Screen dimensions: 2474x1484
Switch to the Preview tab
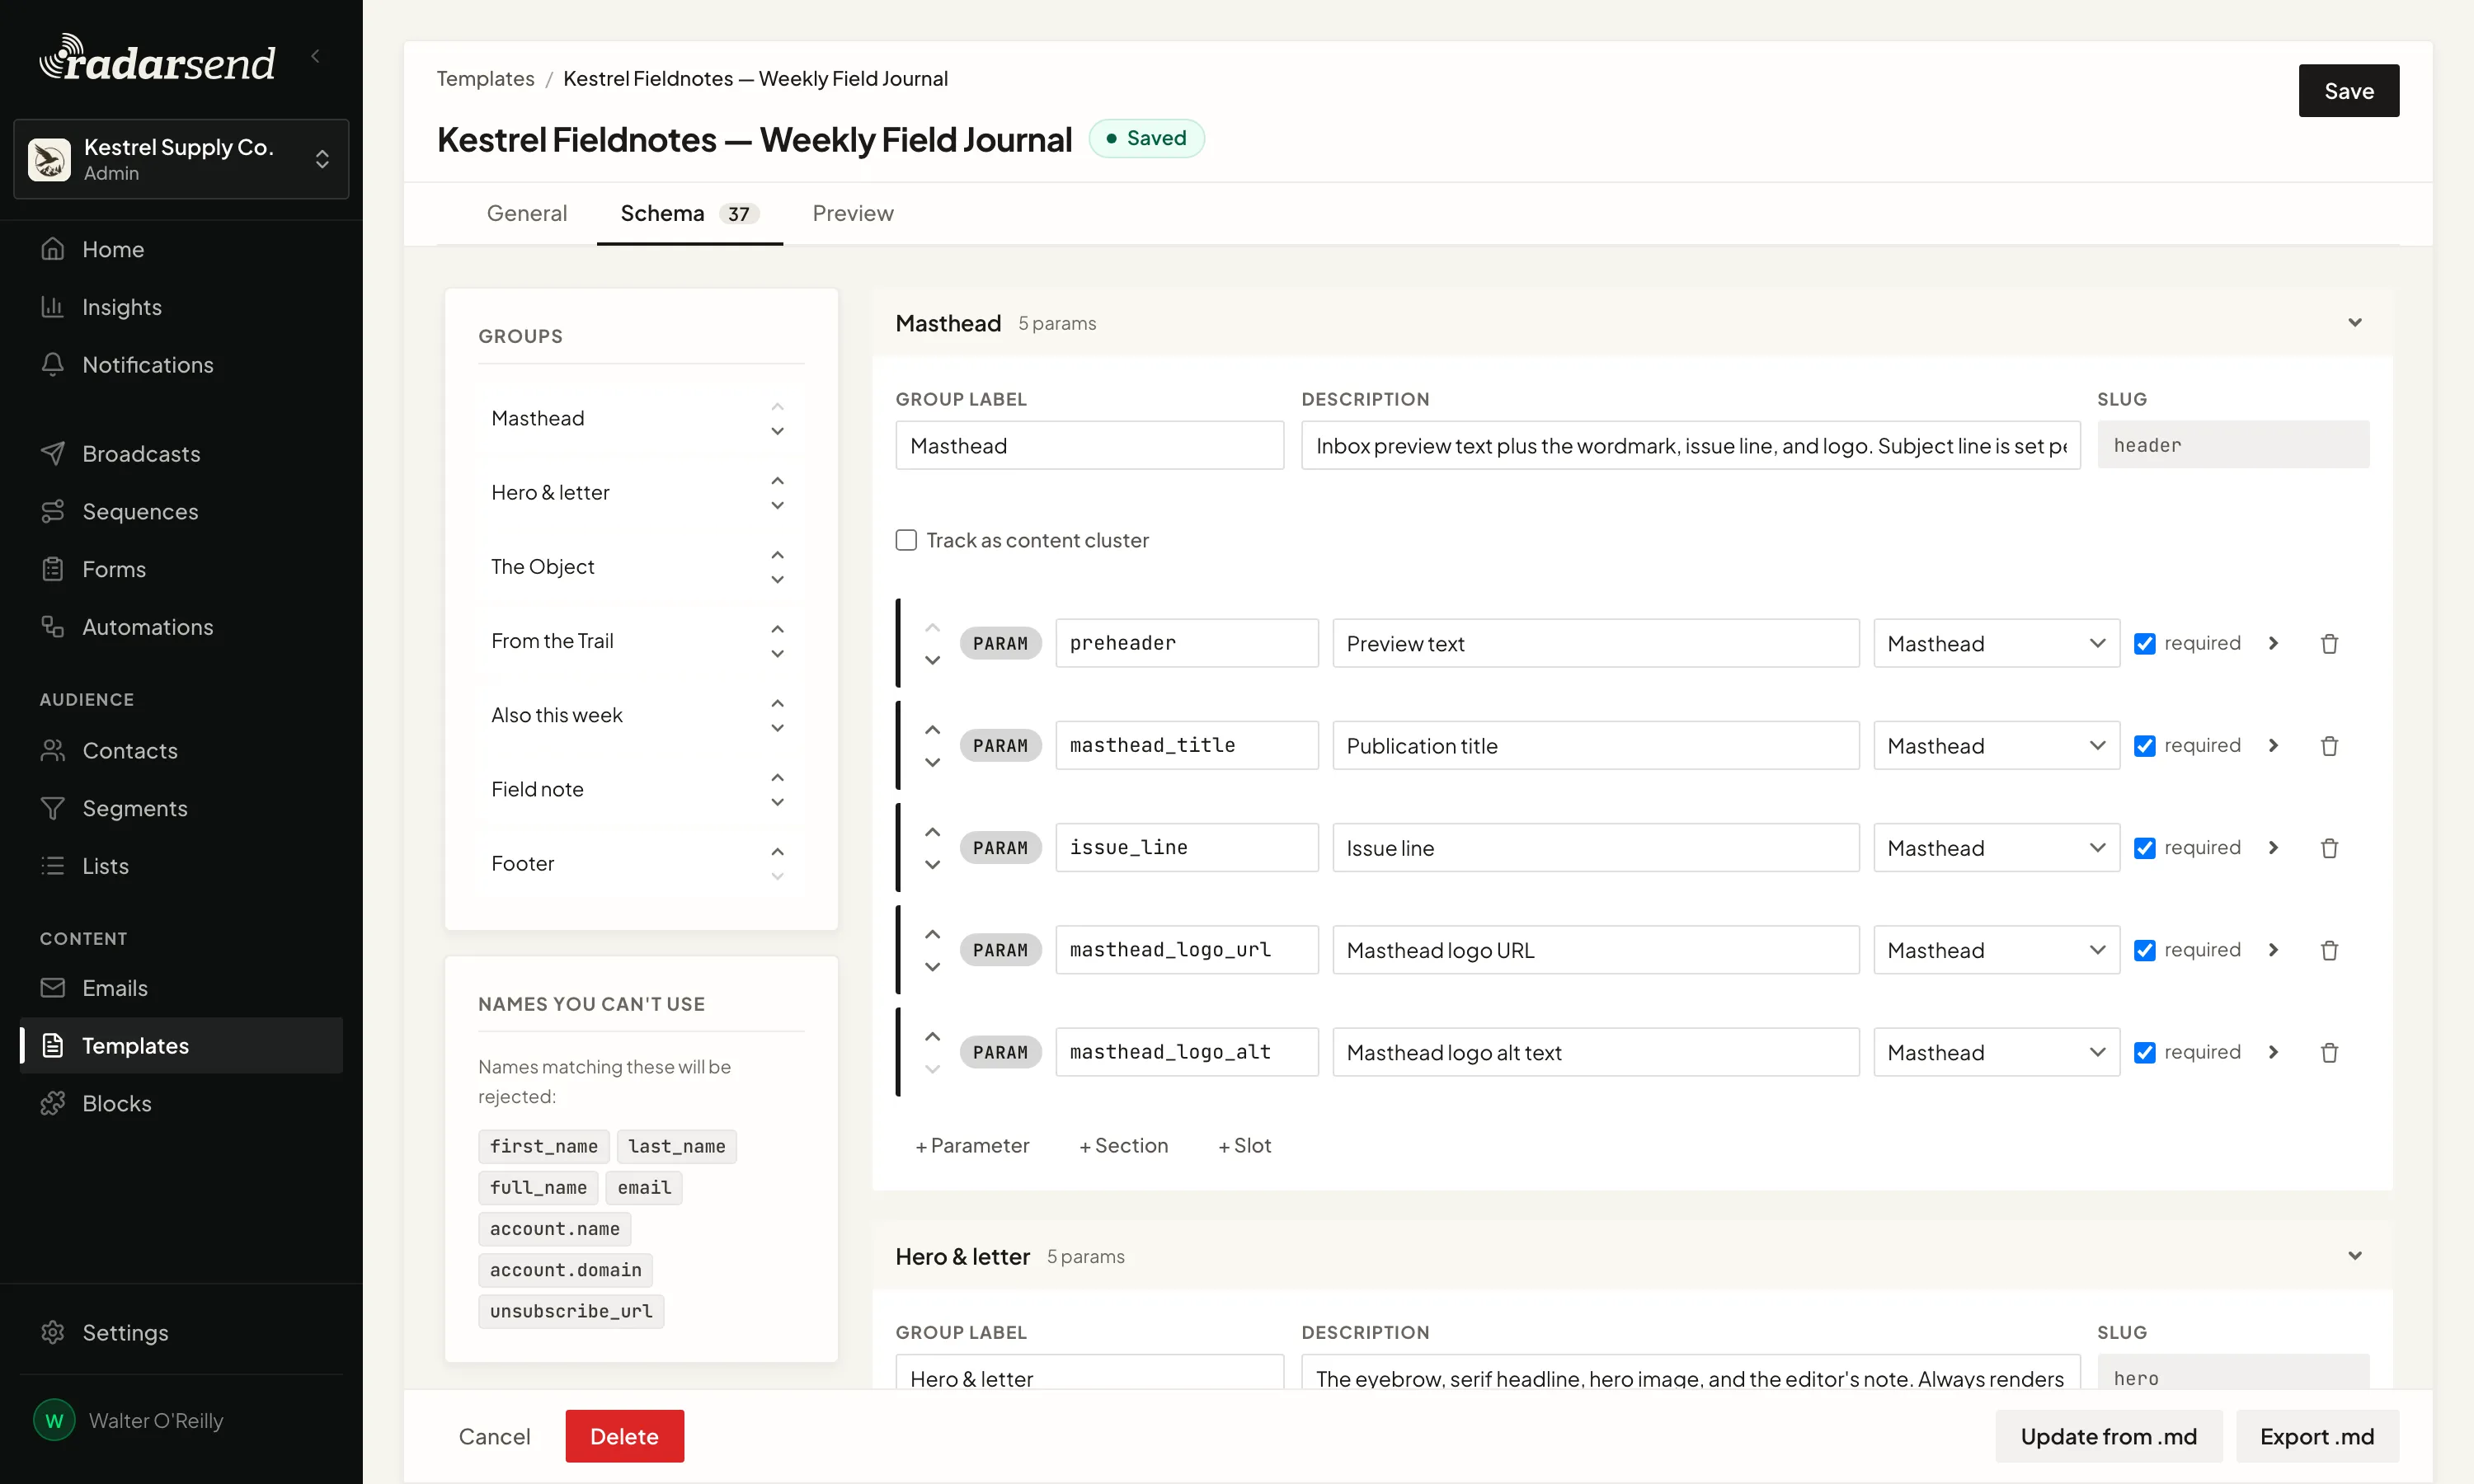point(853,213)
